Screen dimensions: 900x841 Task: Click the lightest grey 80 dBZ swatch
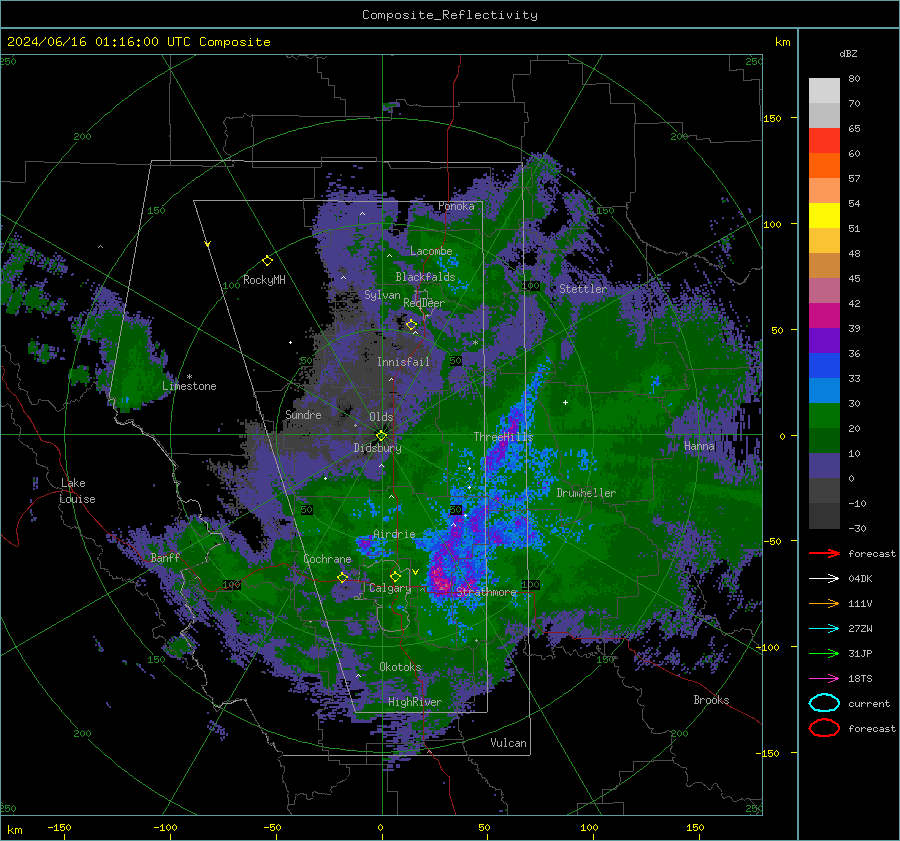point(824,90)
